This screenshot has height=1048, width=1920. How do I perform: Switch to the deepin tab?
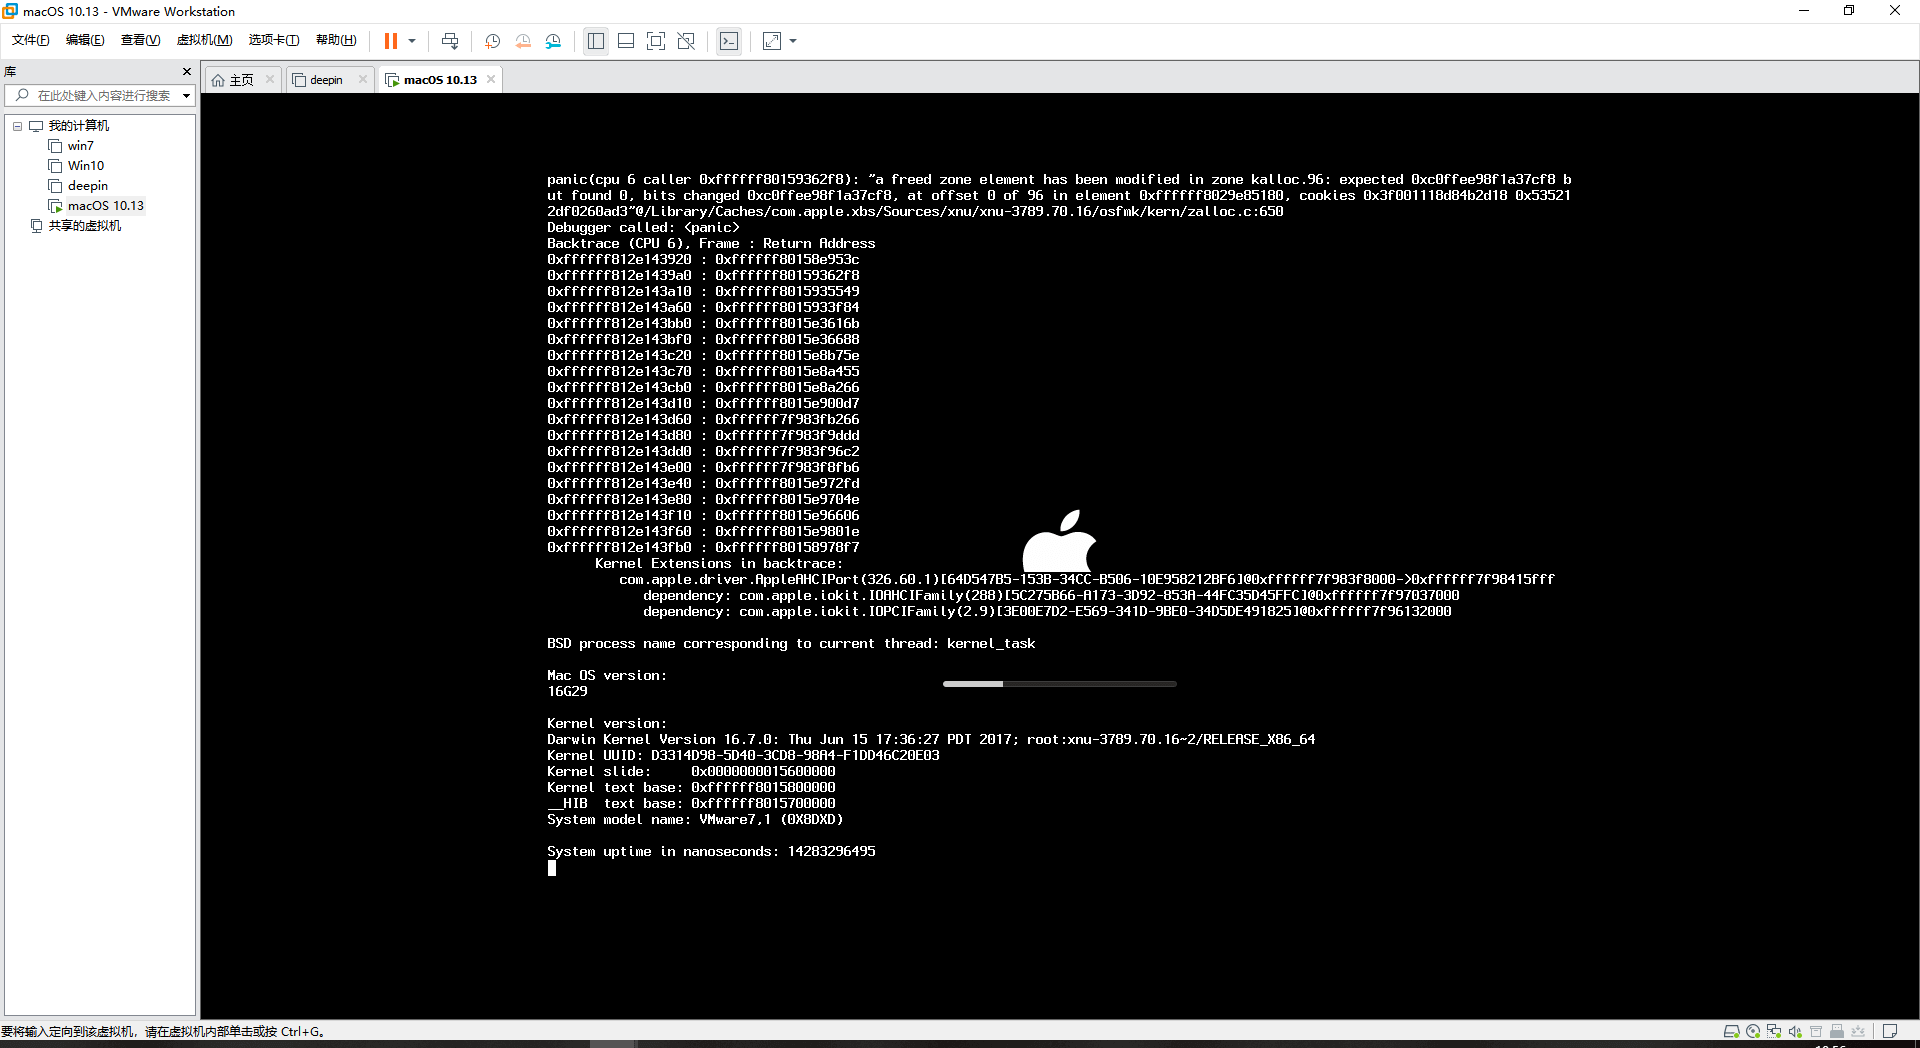326,80
